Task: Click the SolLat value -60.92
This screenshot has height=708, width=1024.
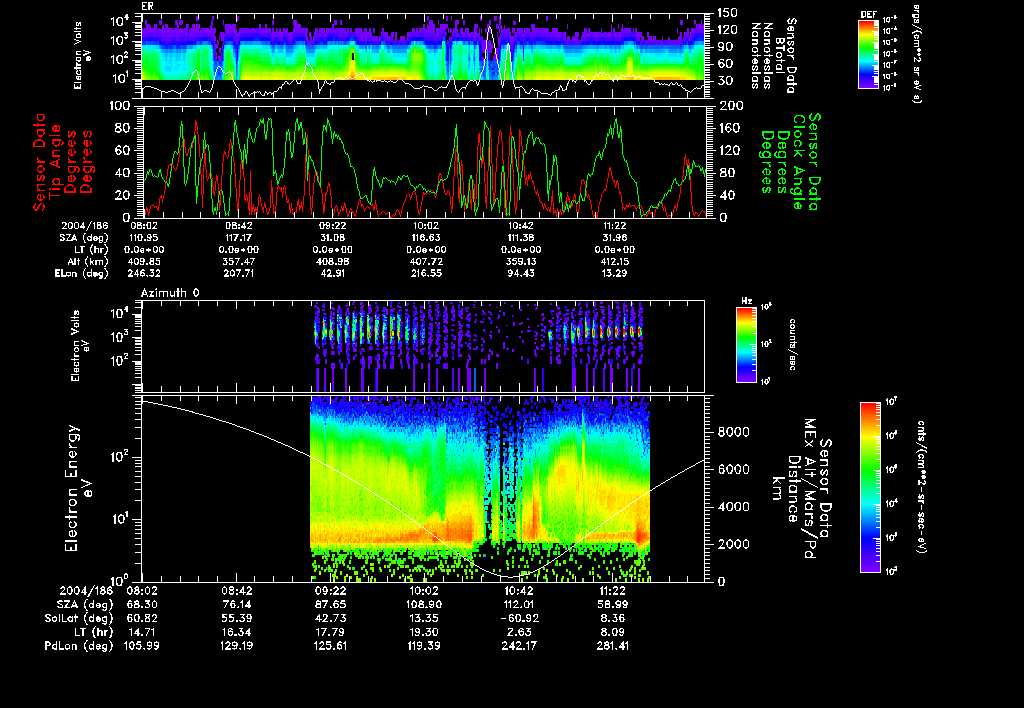Action: 519,619
